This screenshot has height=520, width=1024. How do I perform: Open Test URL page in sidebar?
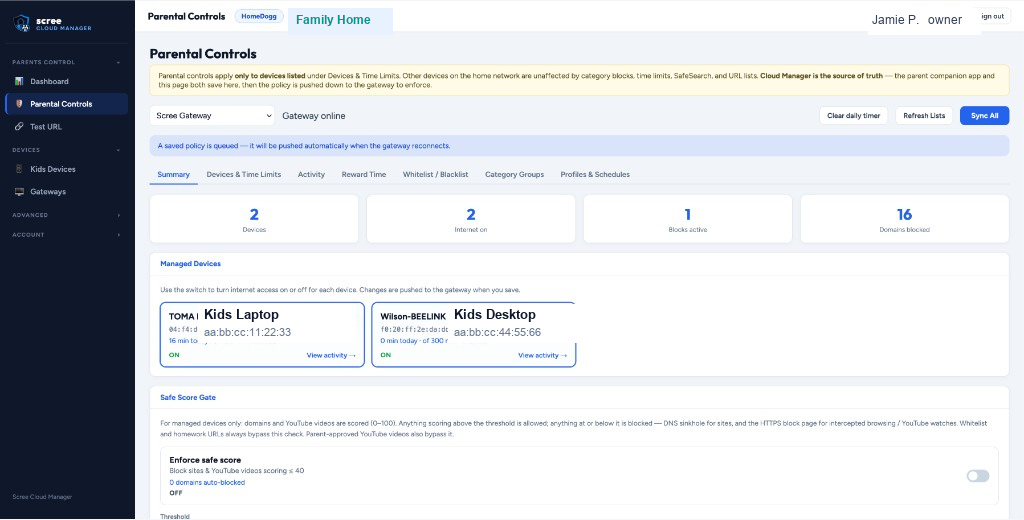click(66, 127)
